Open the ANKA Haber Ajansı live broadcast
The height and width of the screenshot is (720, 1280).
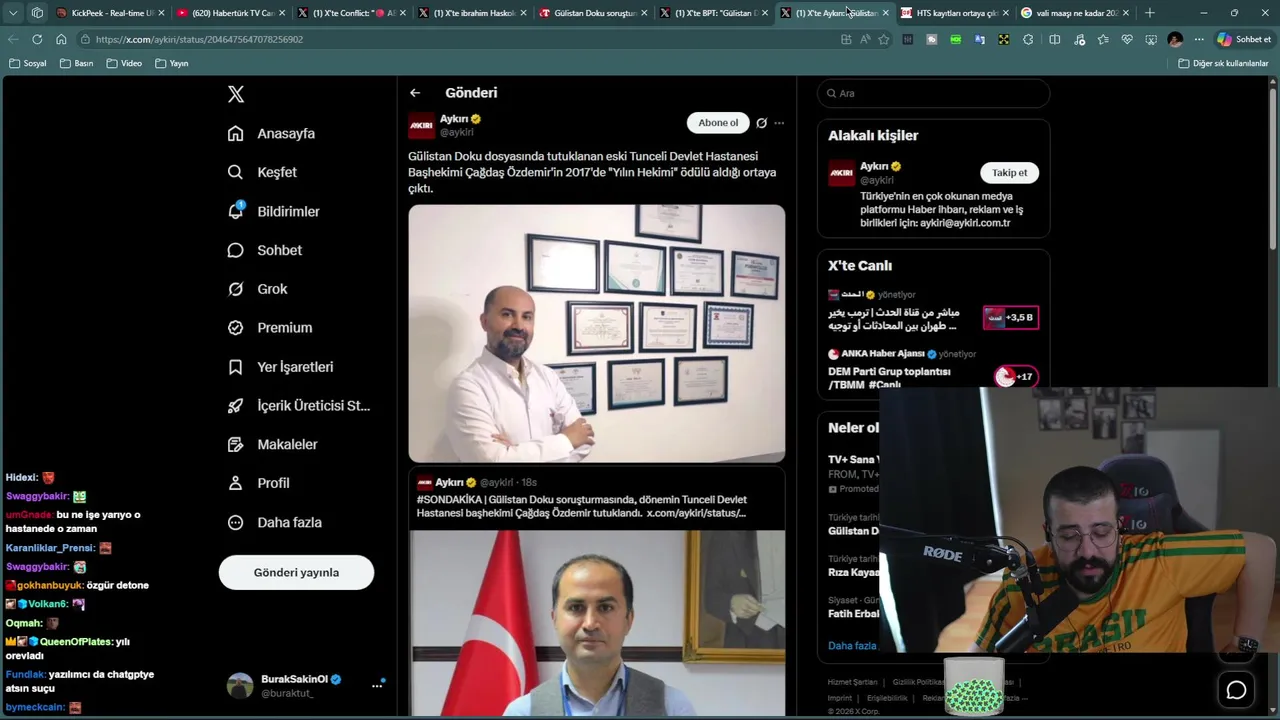(x=933, y=371)
